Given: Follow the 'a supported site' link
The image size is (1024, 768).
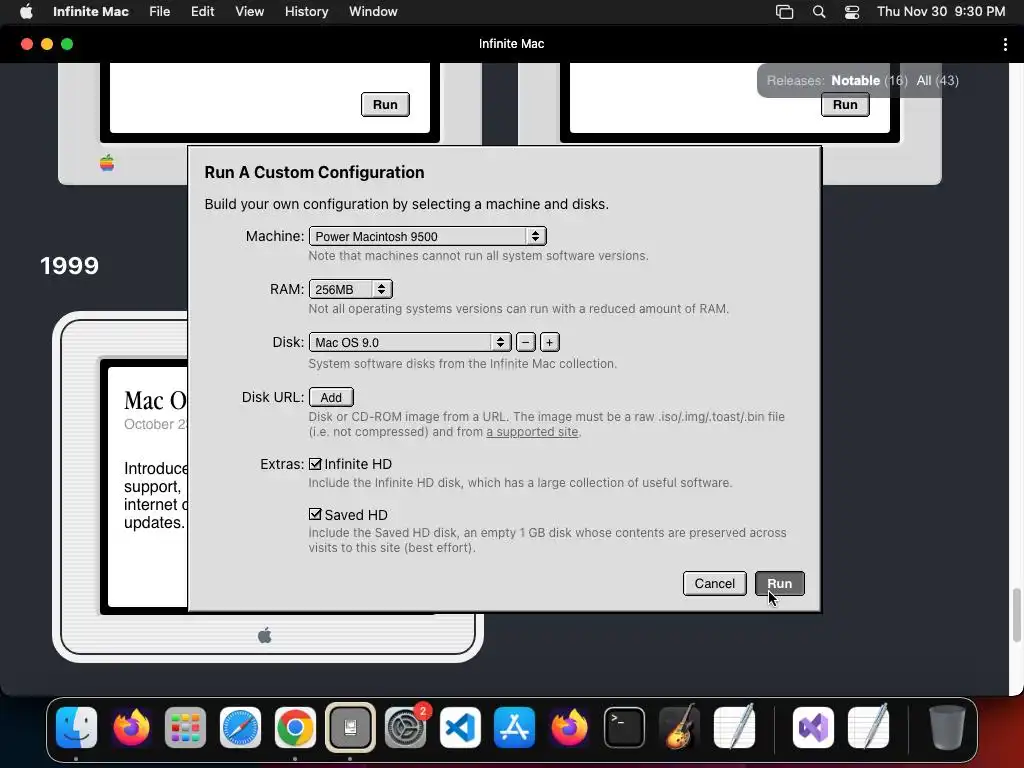Looking at the screenshot, I should click(x=532, y=432).
